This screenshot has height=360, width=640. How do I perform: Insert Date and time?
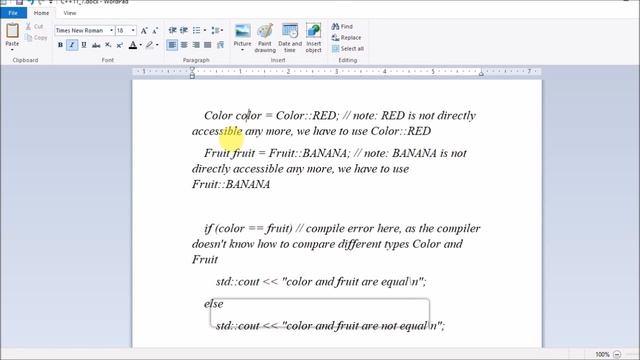[x=290, y=38]
